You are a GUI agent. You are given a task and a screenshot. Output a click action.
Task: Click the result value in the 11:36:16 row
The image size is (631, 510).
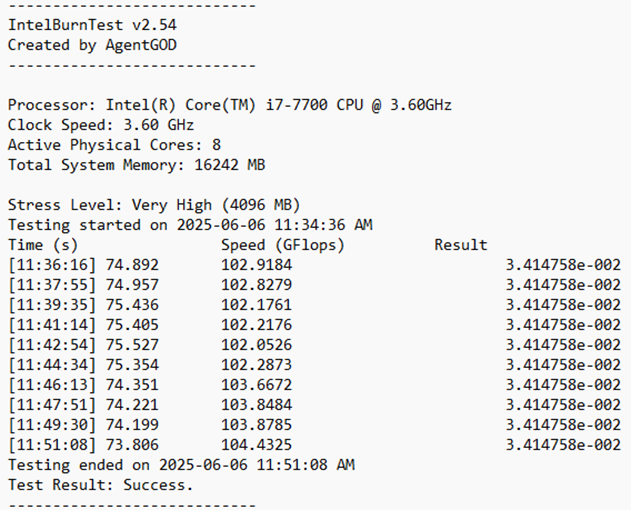(x=562, y=265)
